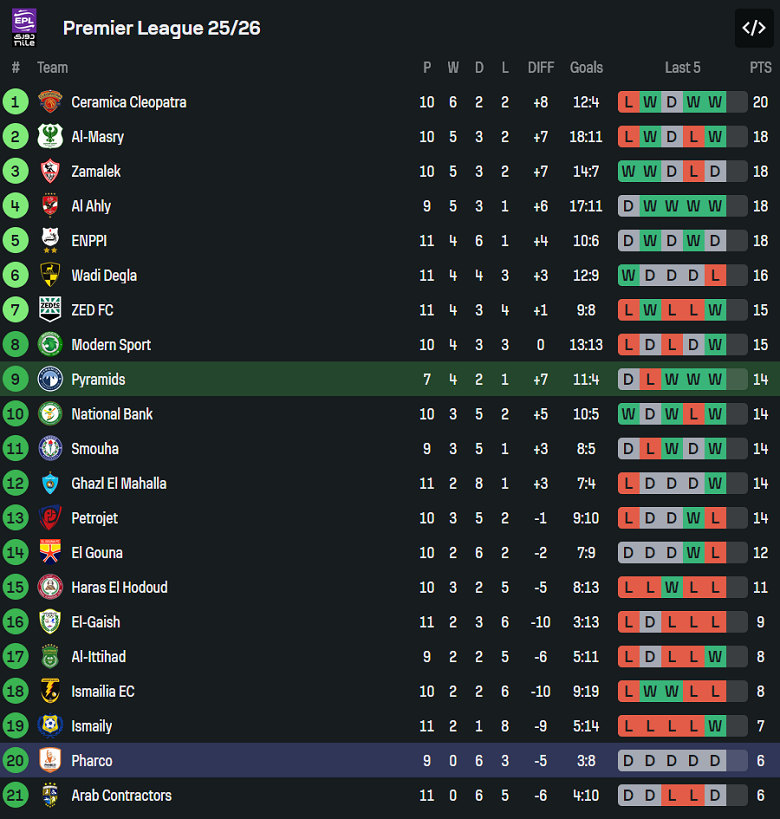Click the Goals column header
This screenshot has width=780, height=819.
pyautogui.click(x=586, y=68)
